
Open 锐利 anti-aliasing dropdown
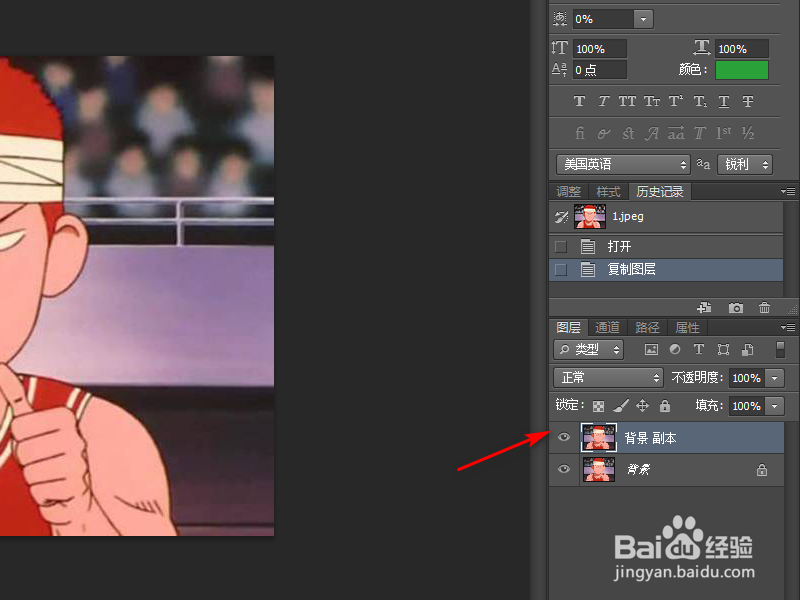point(744,164)
